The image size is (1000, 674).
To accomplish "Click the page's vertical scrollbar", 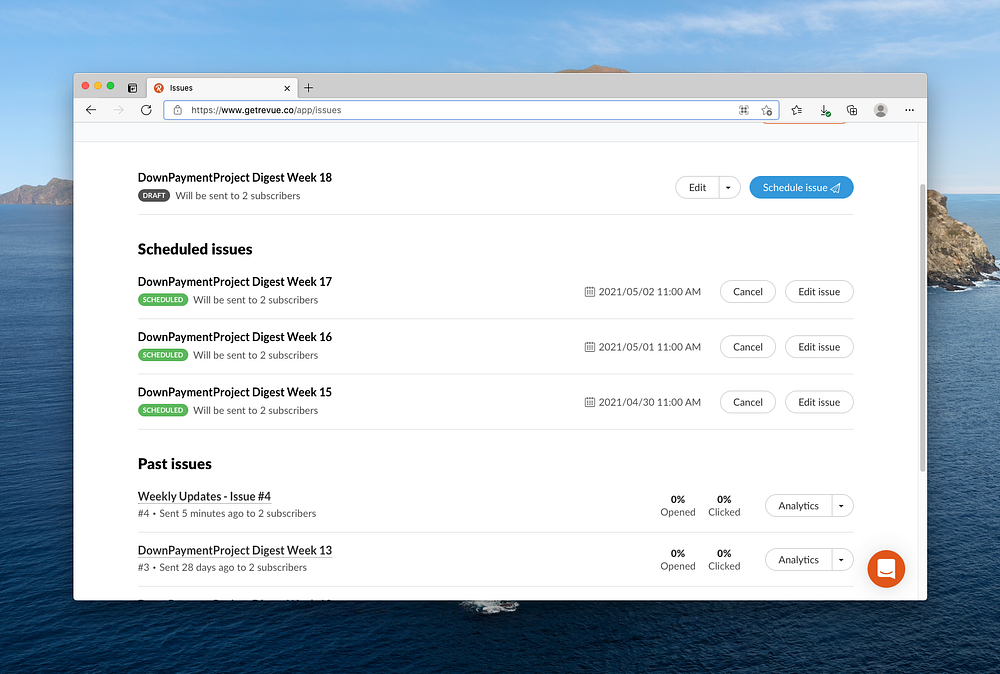I will [x=922, y=328].
